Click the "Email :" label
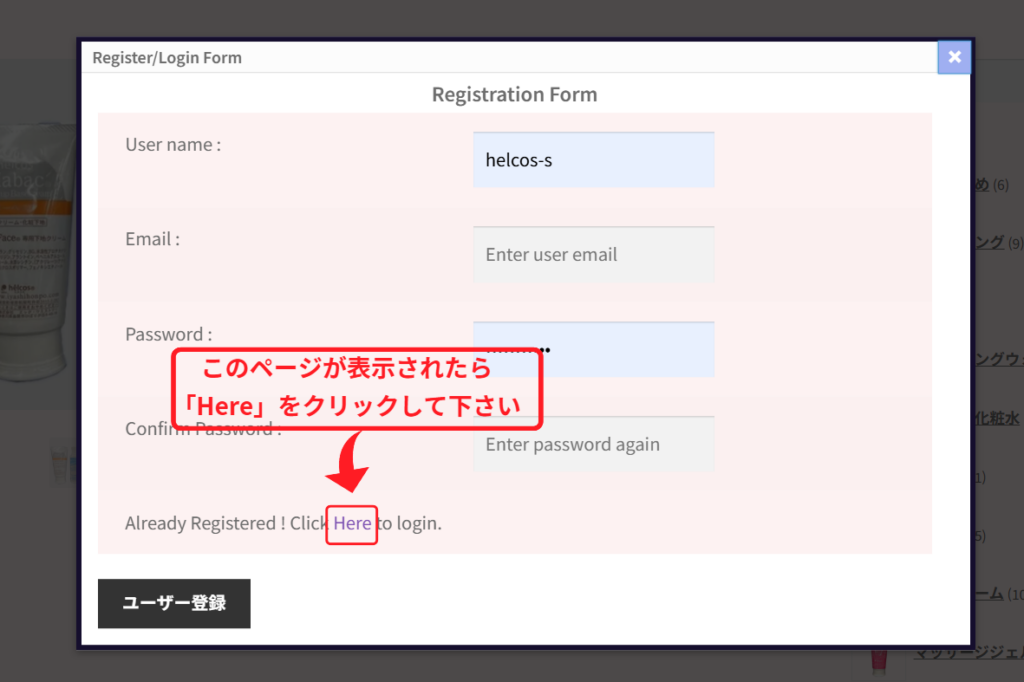This screenshot has width=1024, height=682. (x=152, y=240)
